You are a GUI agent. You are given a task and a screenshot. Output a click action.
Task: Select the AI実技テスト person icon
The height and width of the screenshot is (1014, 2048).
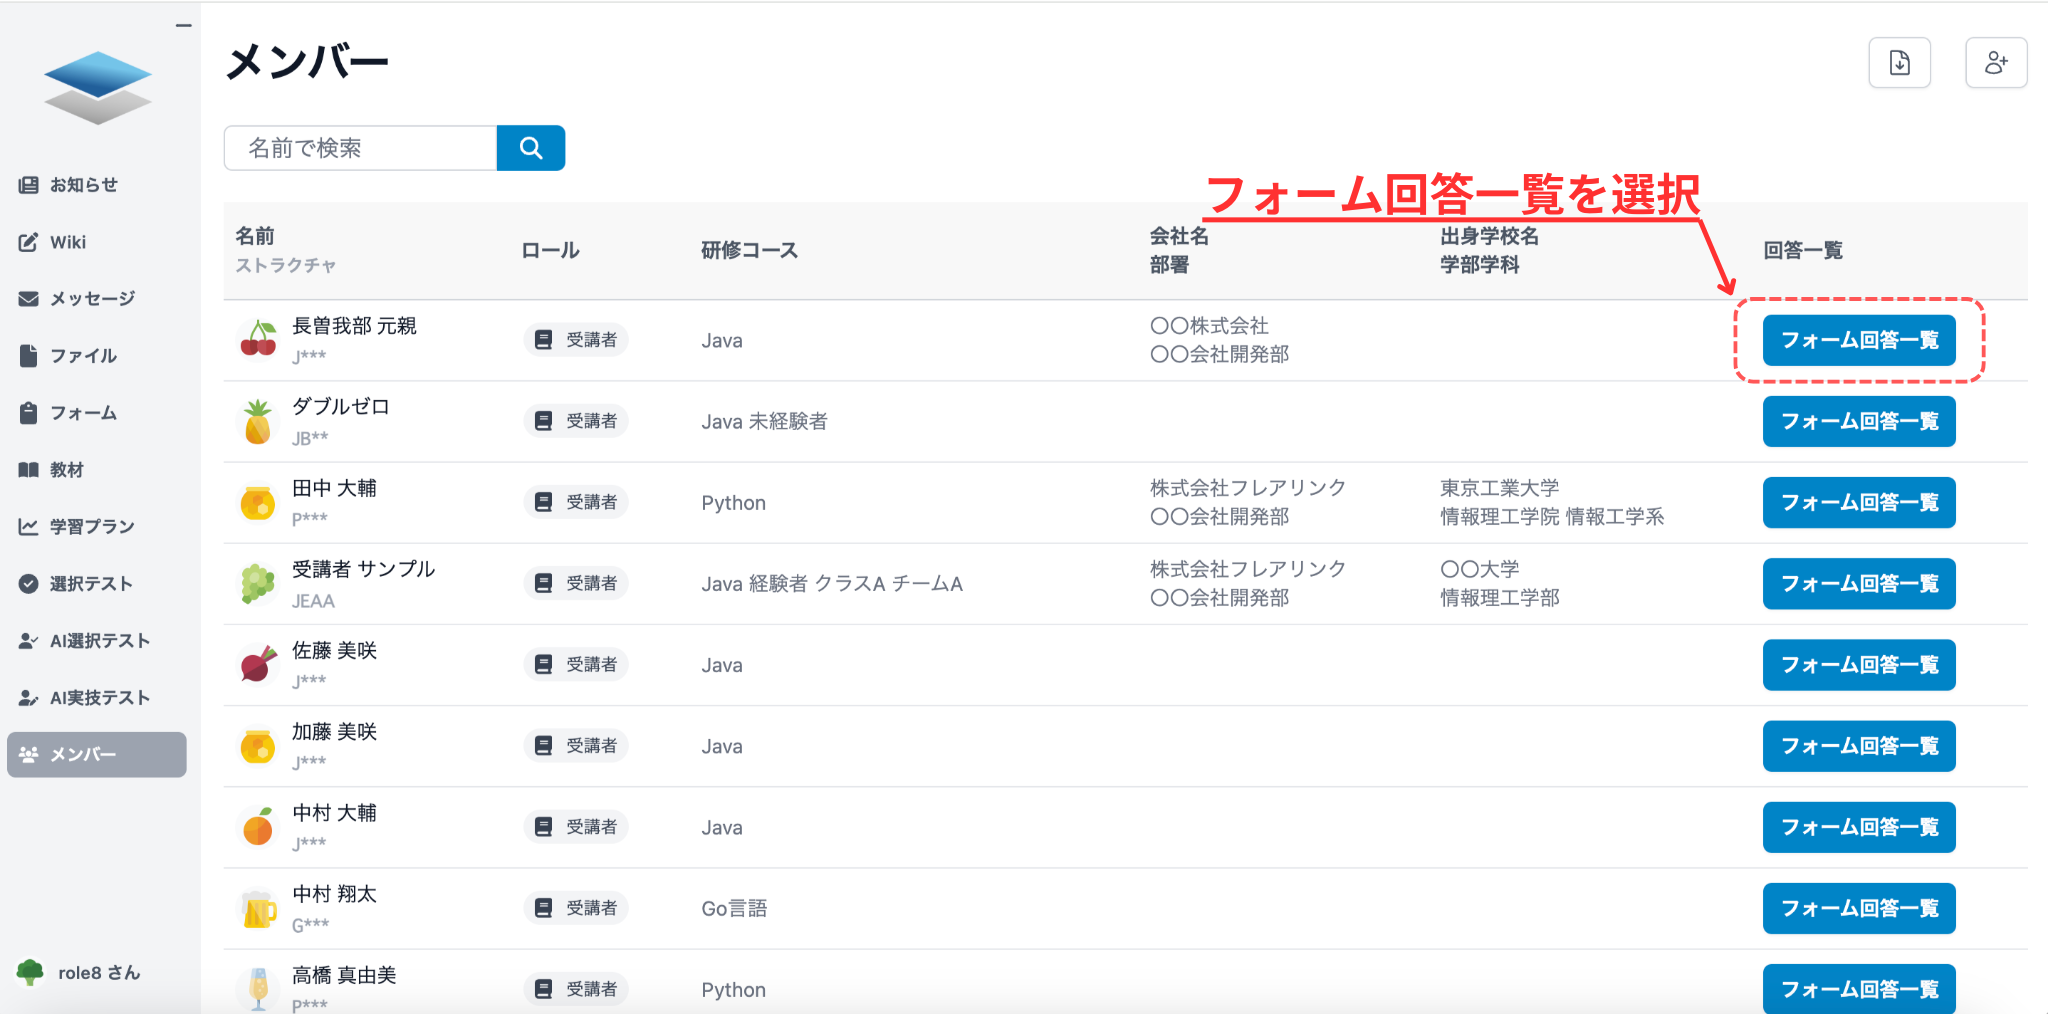pos(27,697)
